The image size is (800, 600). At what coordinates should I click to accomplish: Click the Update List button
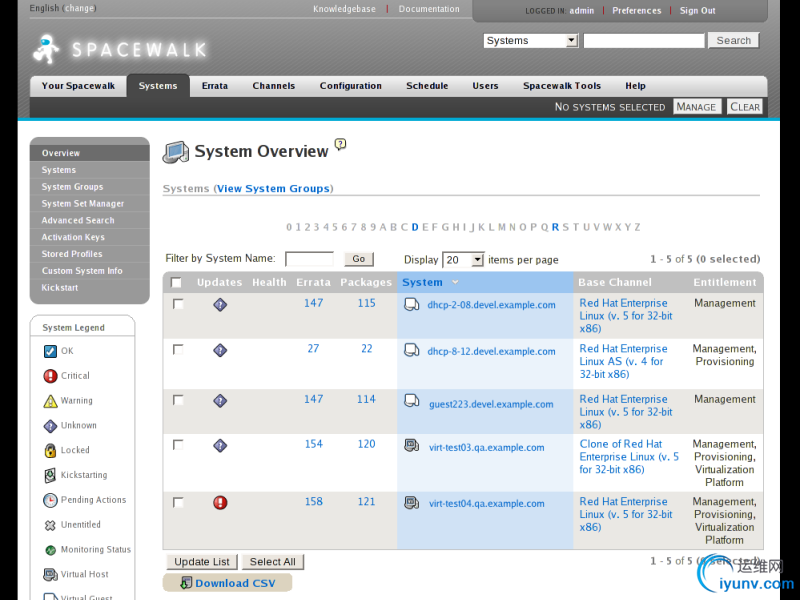pos(202,562)
